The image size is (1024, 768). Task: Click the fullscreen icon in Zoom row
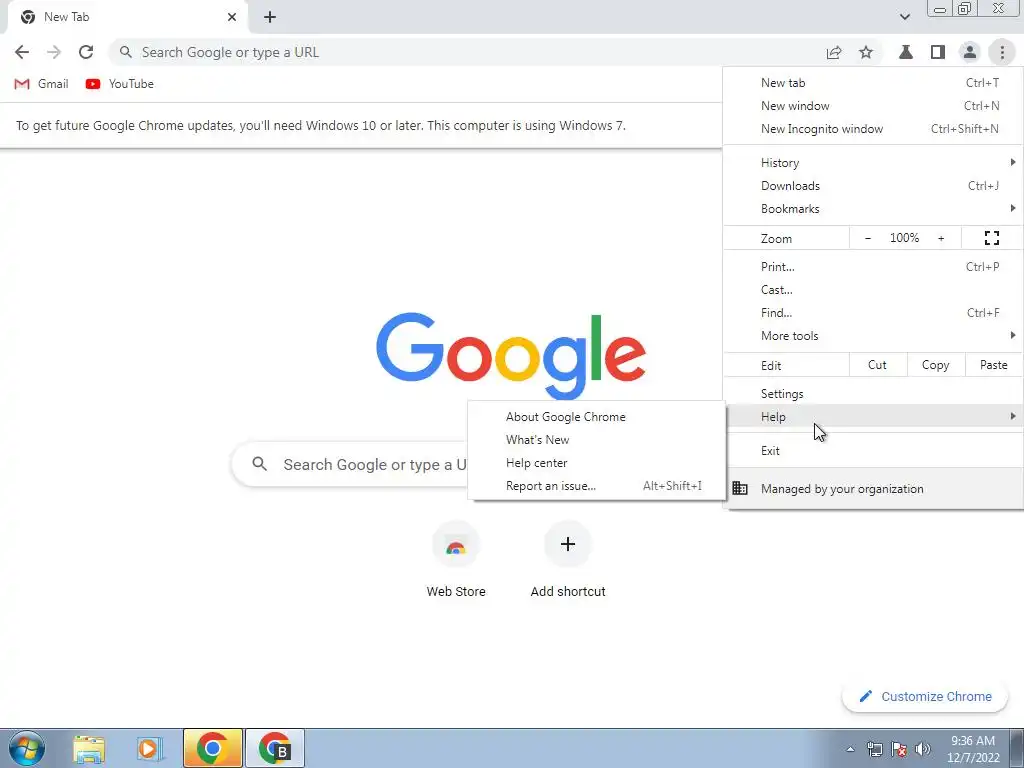991,238
